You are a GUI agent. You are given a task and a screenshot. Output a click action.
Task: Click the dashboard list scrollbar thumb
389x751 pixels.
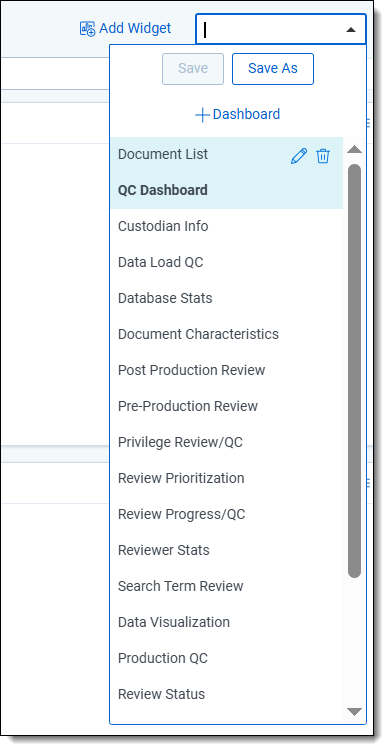[x=354, y=371]
